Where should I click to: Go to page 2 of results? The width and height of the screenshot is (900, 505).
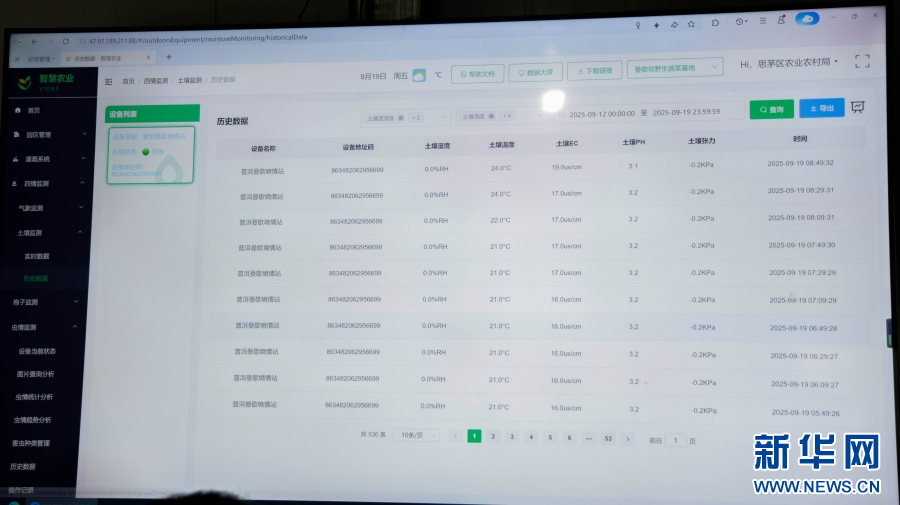click(x=492, y=437)
